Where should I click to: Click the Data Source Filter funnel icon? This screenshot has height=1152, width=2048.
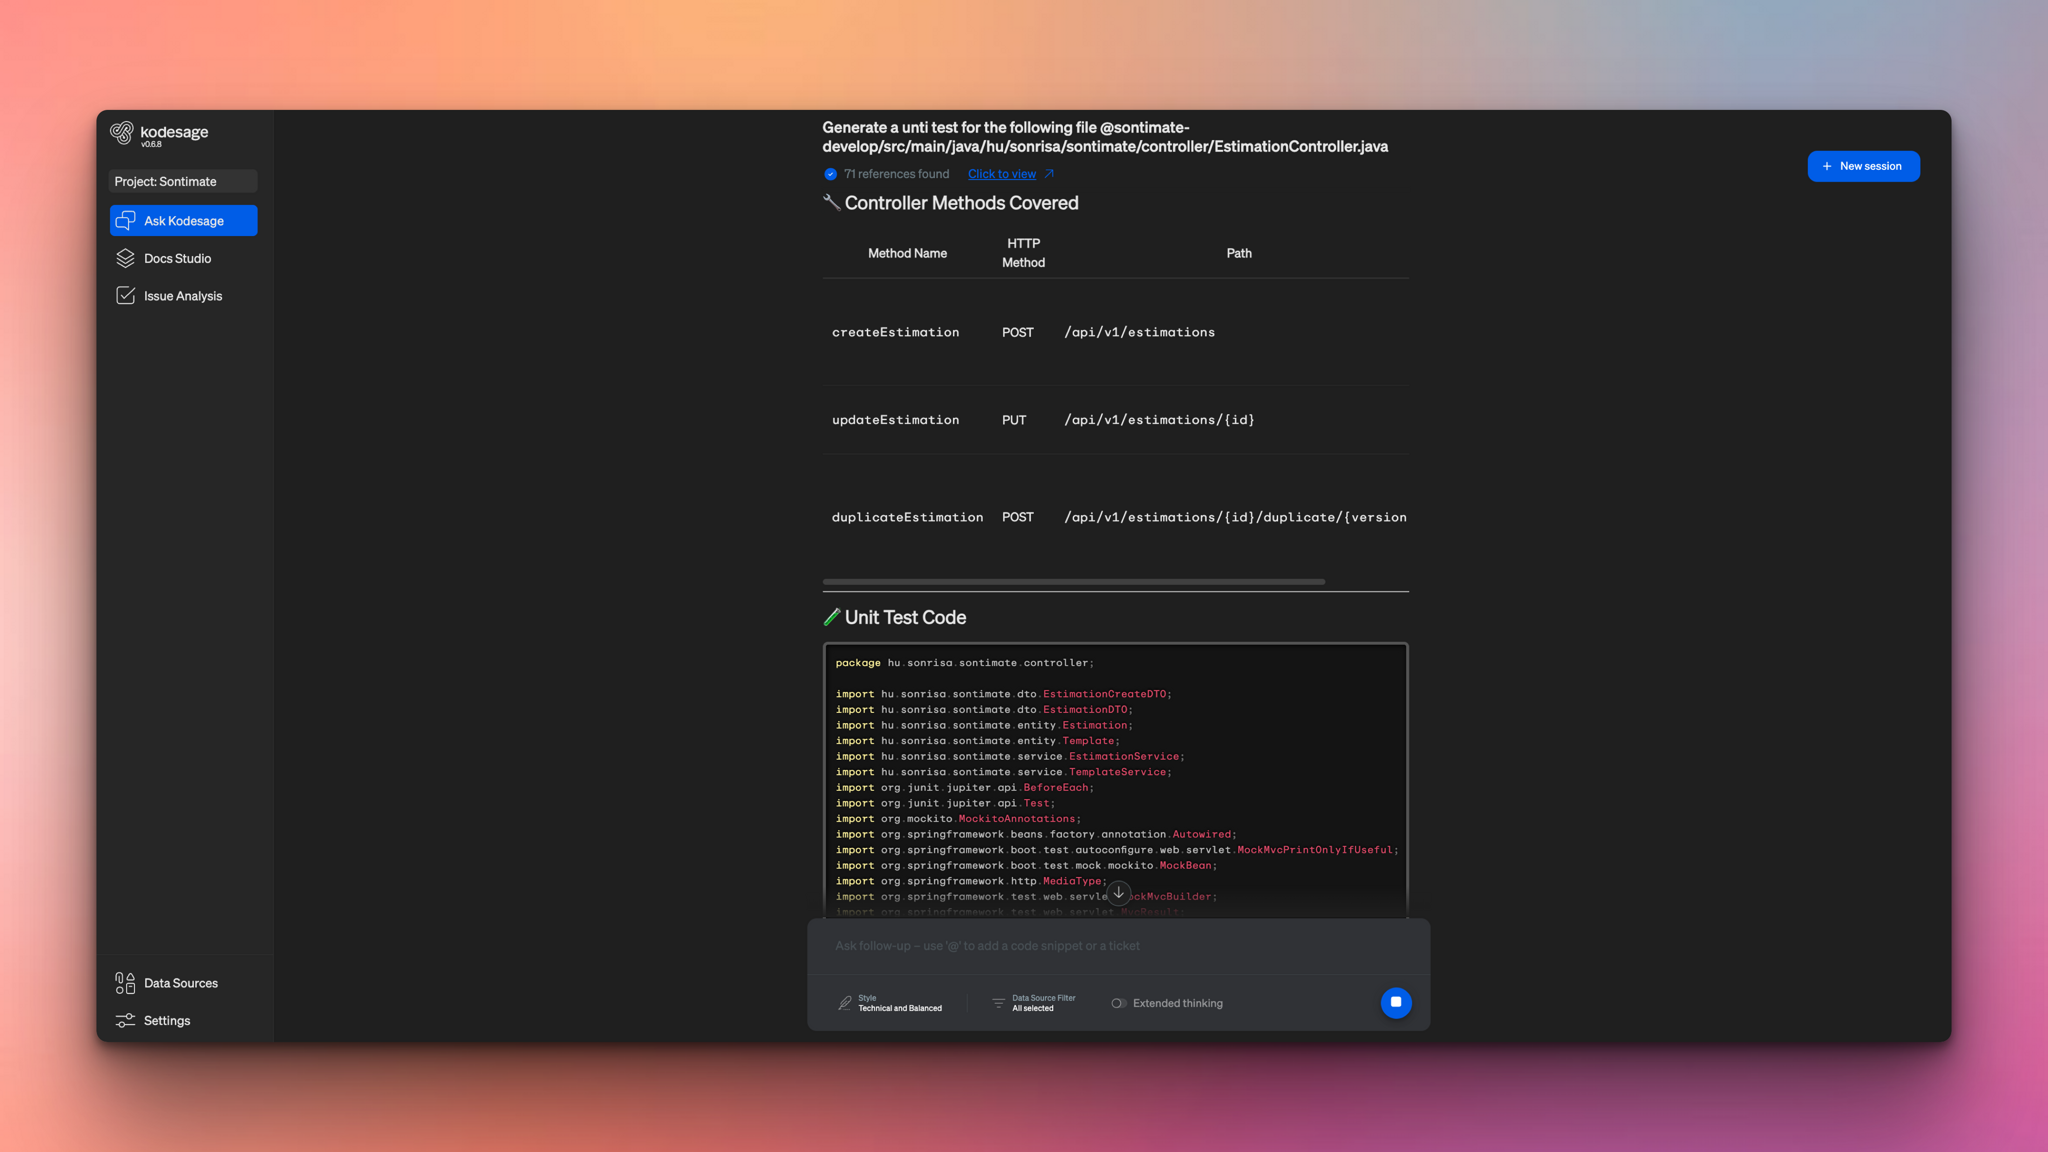pos(998,1003)
